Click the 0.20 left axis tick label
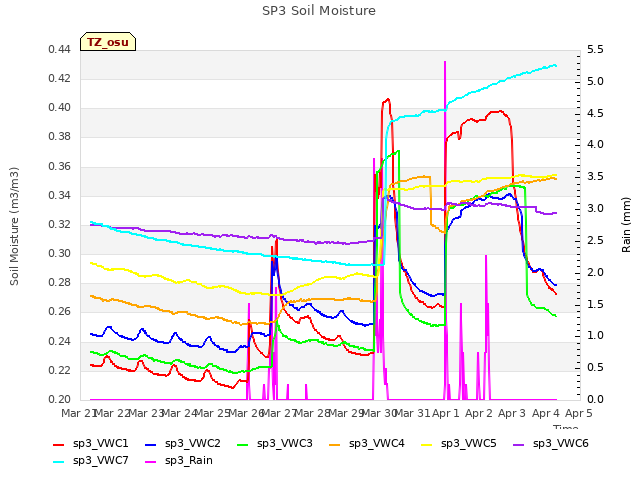640x480 pixels. (60, 399)
